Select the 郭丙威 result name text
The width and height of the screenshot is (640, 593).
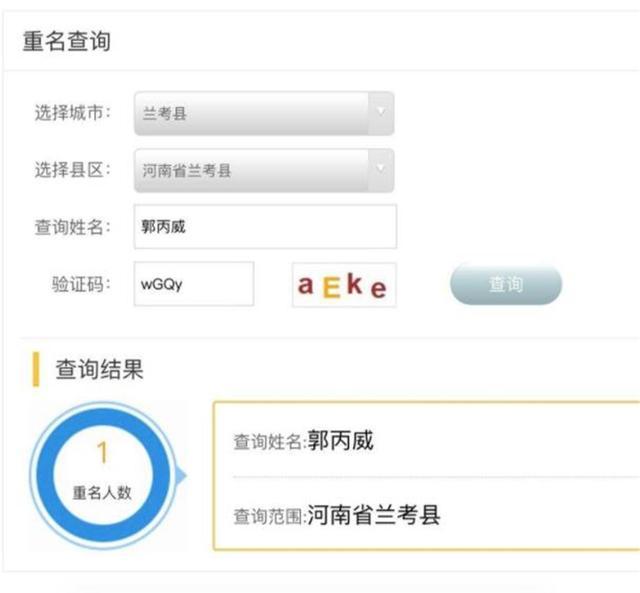(340, 440)
